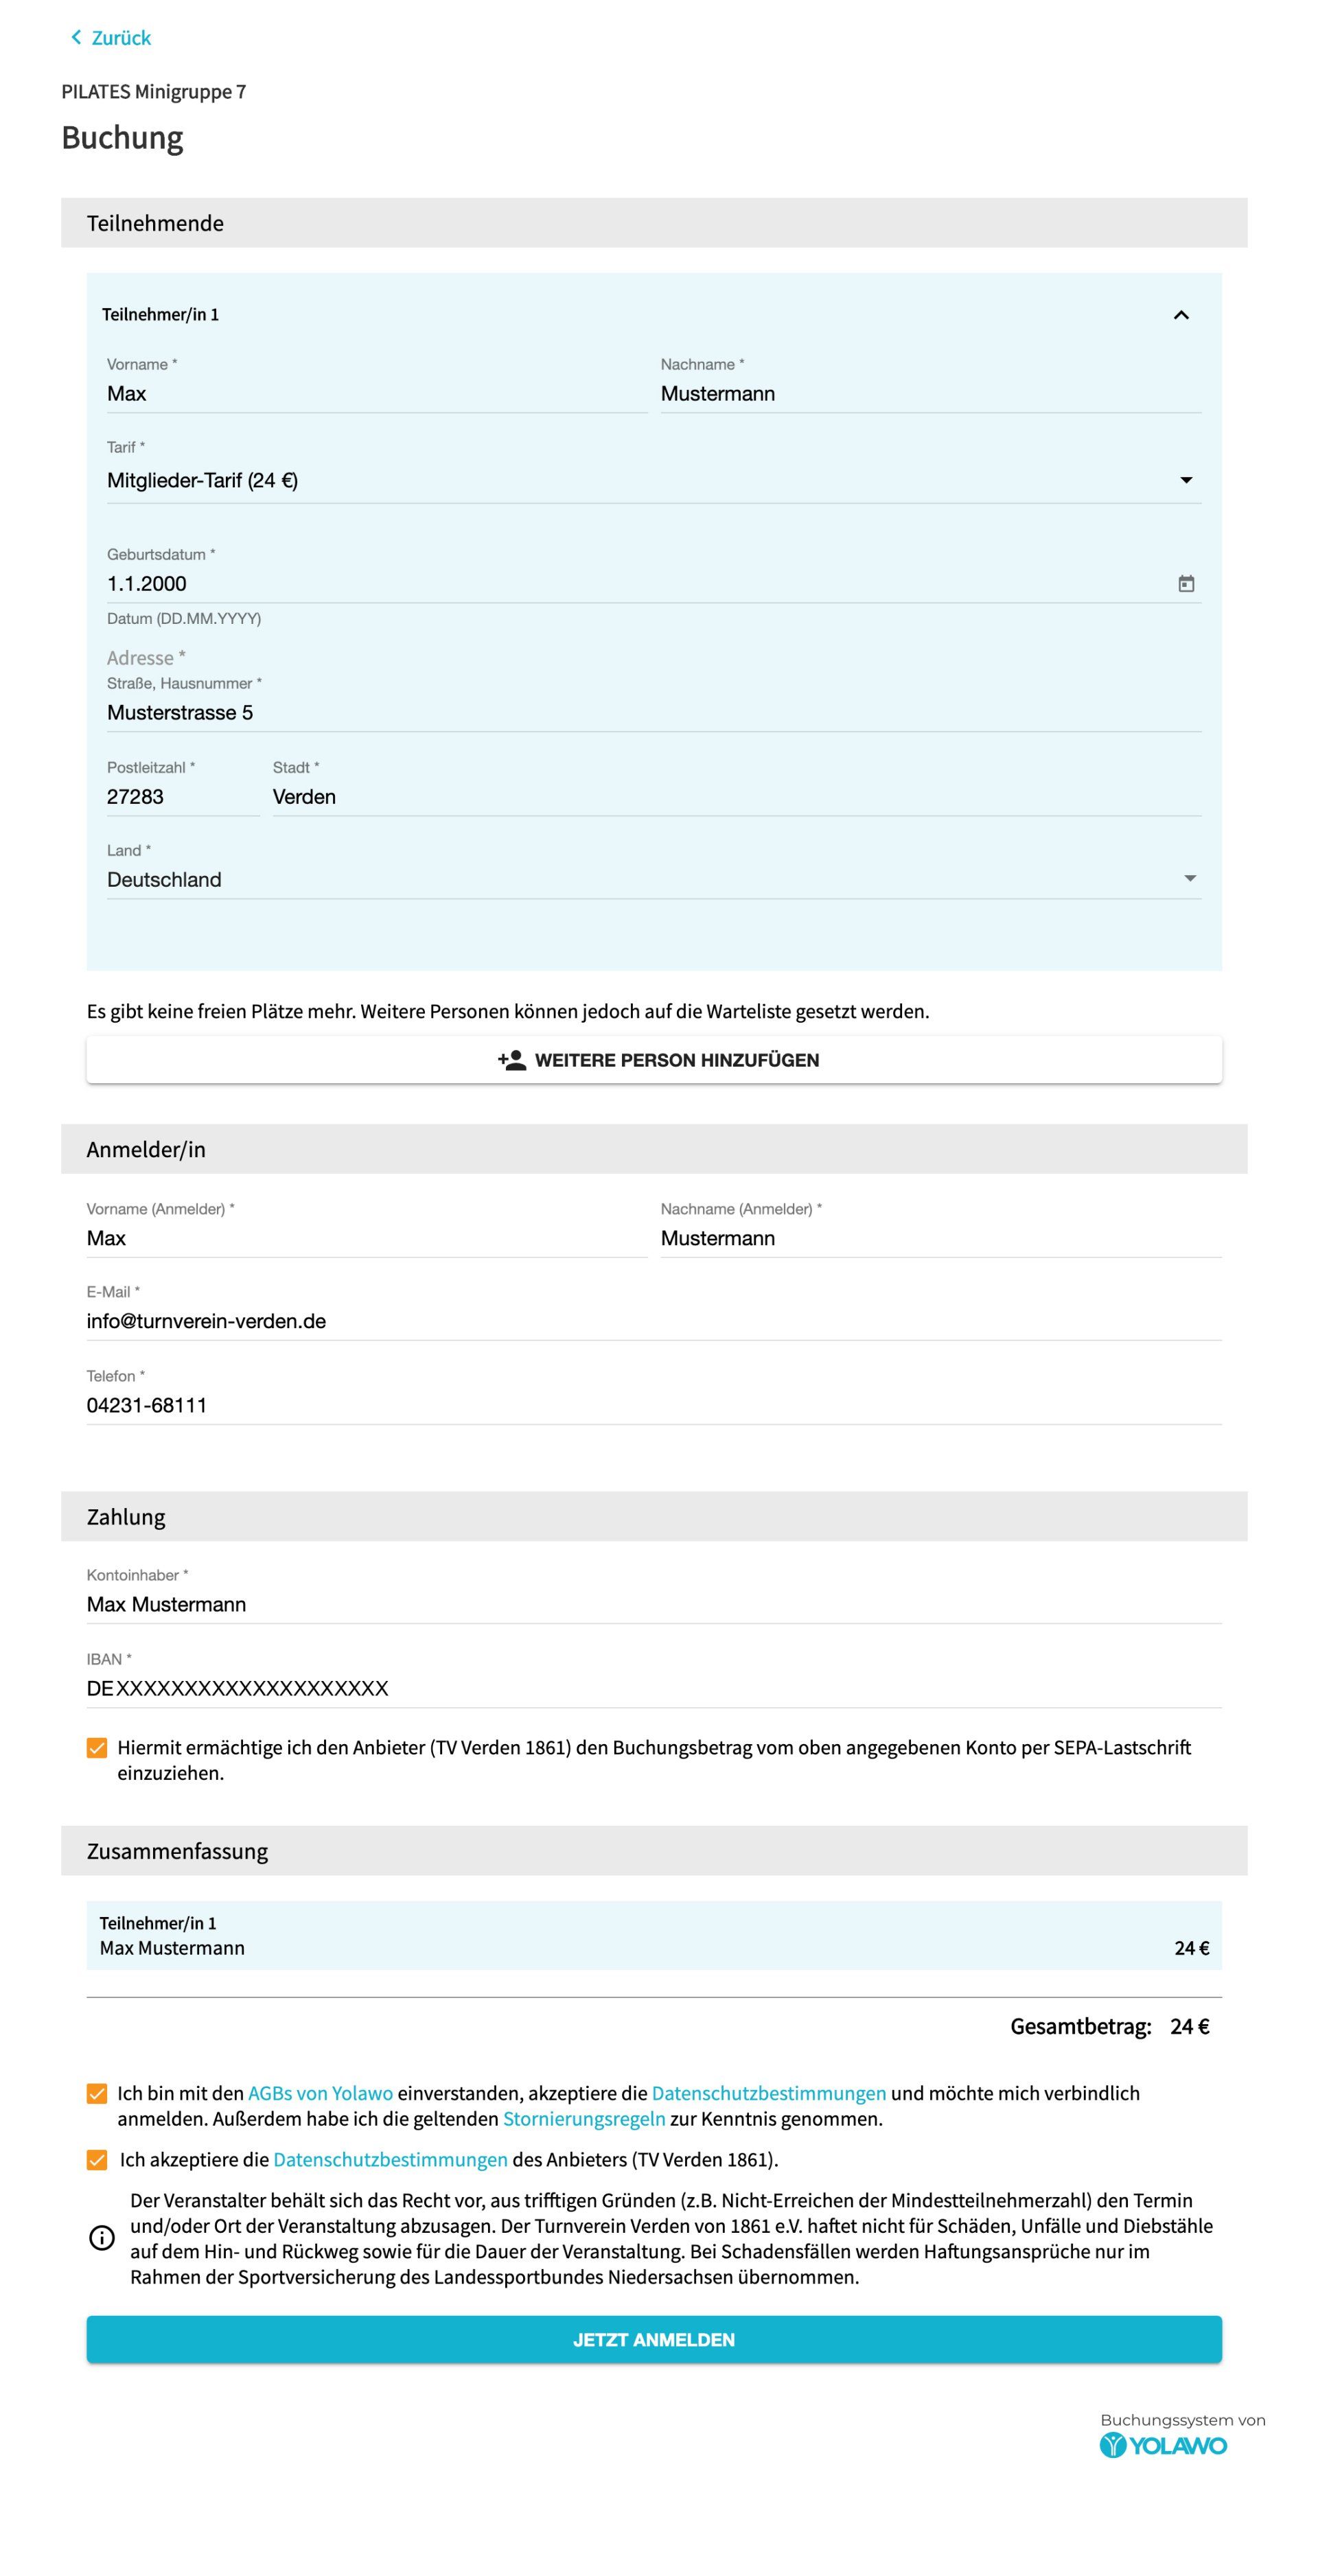Click the Geburtsdatum field showing 1.1.2000

coord(400,582)
